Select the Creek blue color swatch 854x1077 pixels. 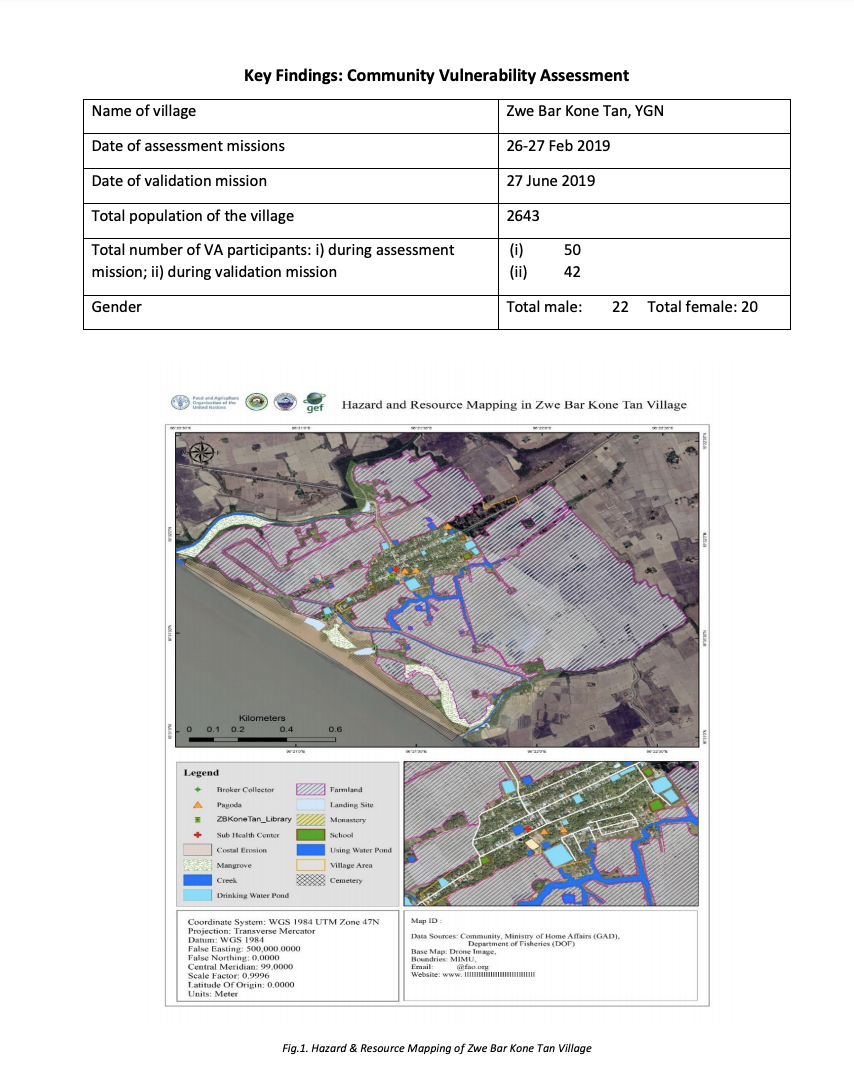click(196, 880)
